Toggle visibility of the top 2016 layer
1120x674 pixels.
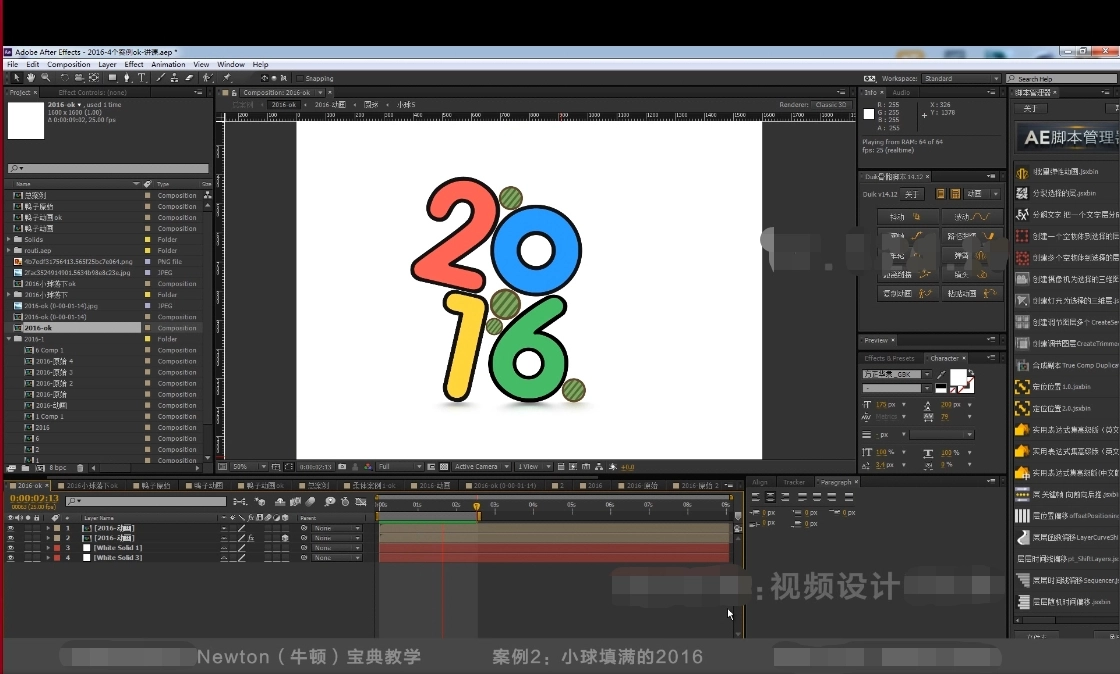coord(10,528)
